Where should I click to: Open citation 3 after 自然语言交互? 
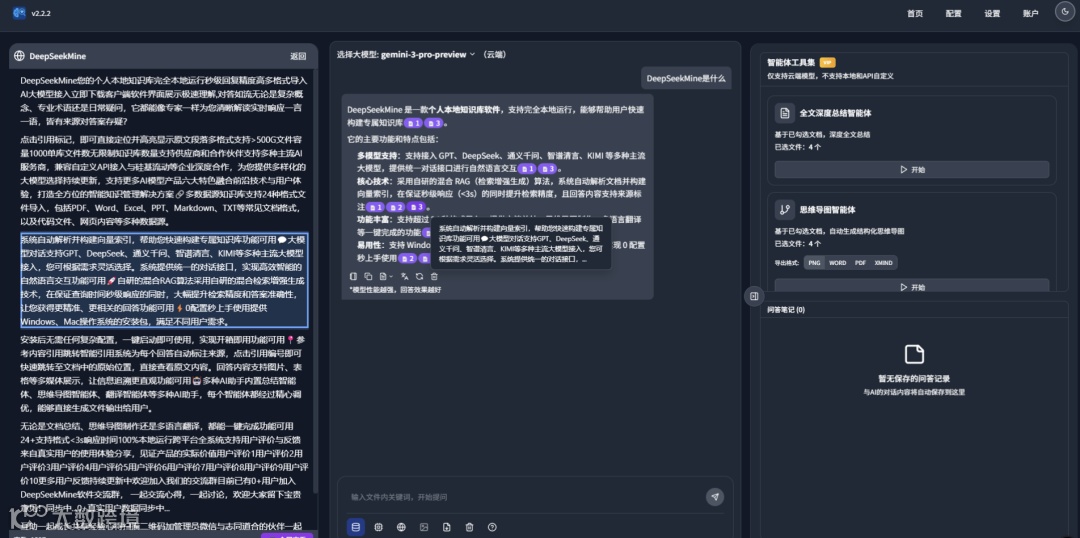pos(547,168)
